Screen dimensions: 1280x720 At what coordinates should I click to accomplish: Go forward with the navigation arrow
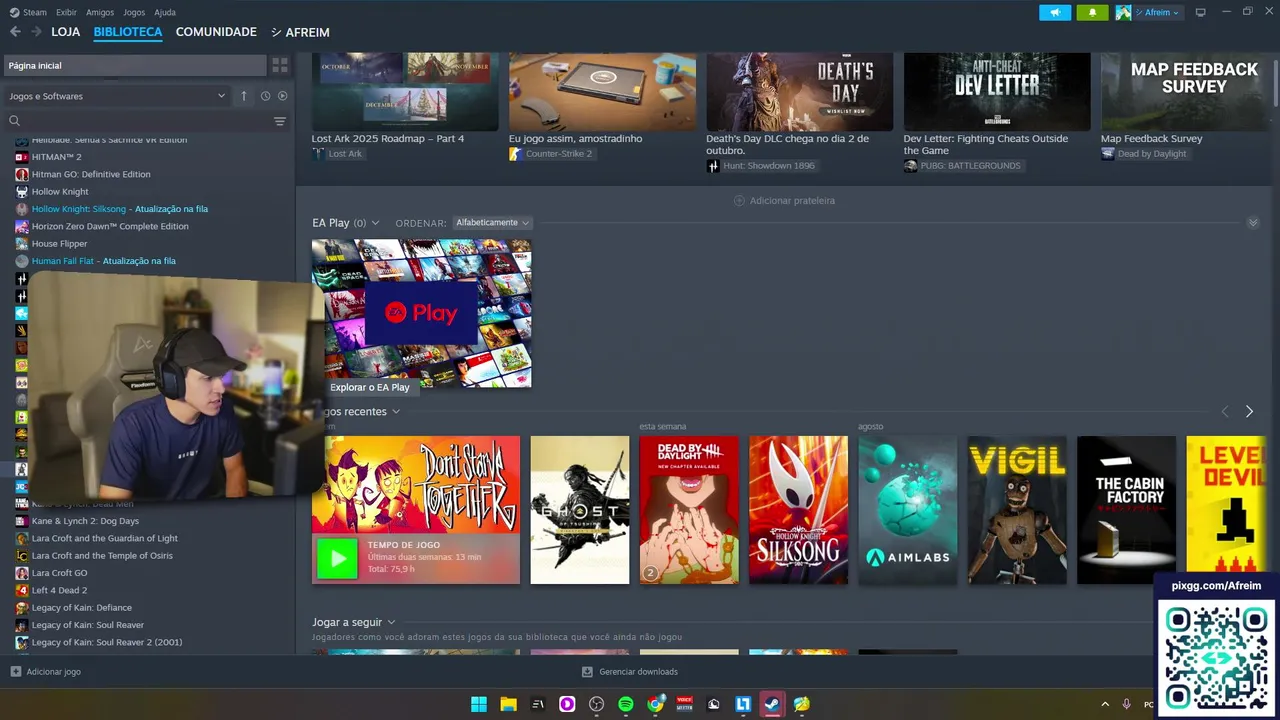point(36,32)
